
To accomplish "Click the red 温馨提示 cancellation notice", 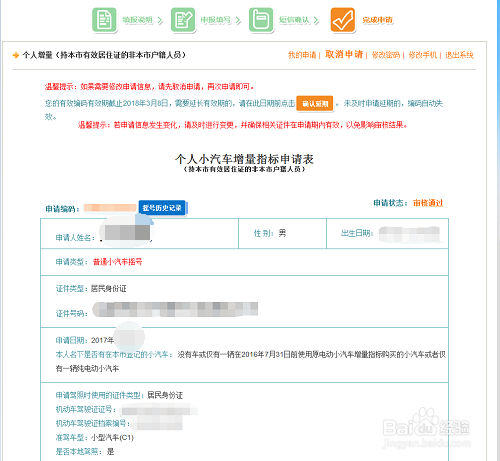I will (x=150, y=87).
